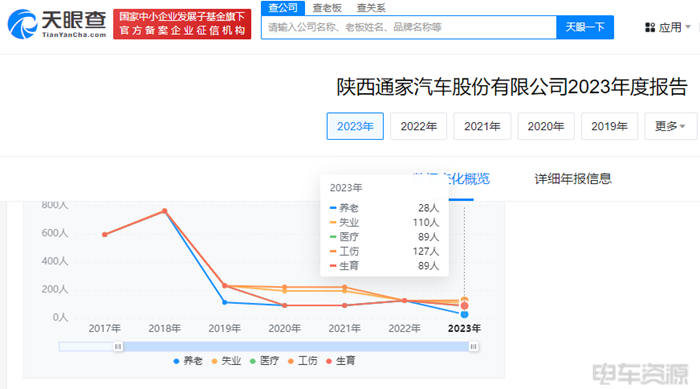This screenshot has width=700, height=389.
Task: Toggle the 工伤 legend series
Action: (x=303, y=361)
